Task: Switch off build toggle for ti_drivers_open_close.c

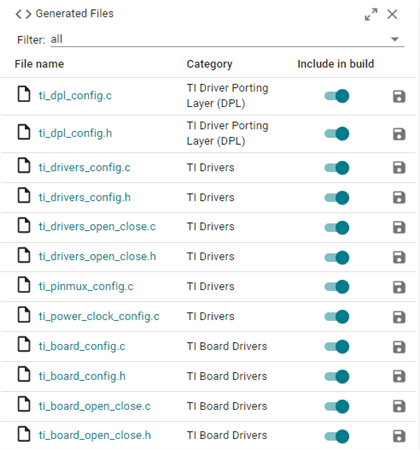Action: [337, 228]
